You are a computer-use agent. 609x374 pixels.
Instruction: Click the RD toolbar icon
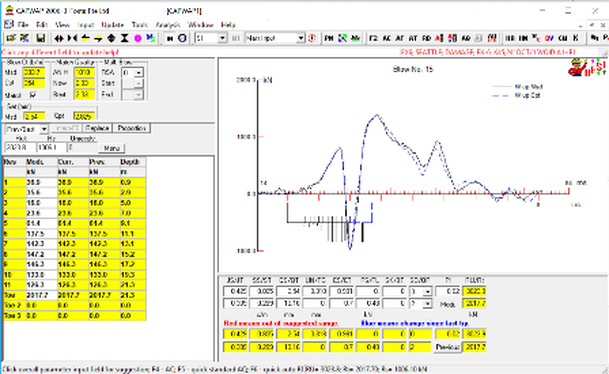click(426, 38)
